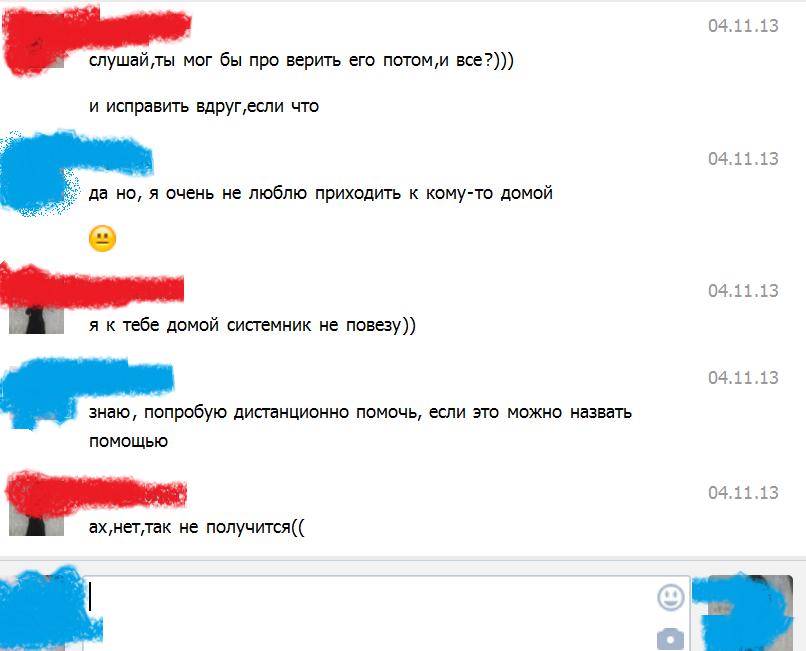
Task: Select the message 'слушай,ты мог бы про верить'
Action: pyautogui.click(x=301, y=61)
